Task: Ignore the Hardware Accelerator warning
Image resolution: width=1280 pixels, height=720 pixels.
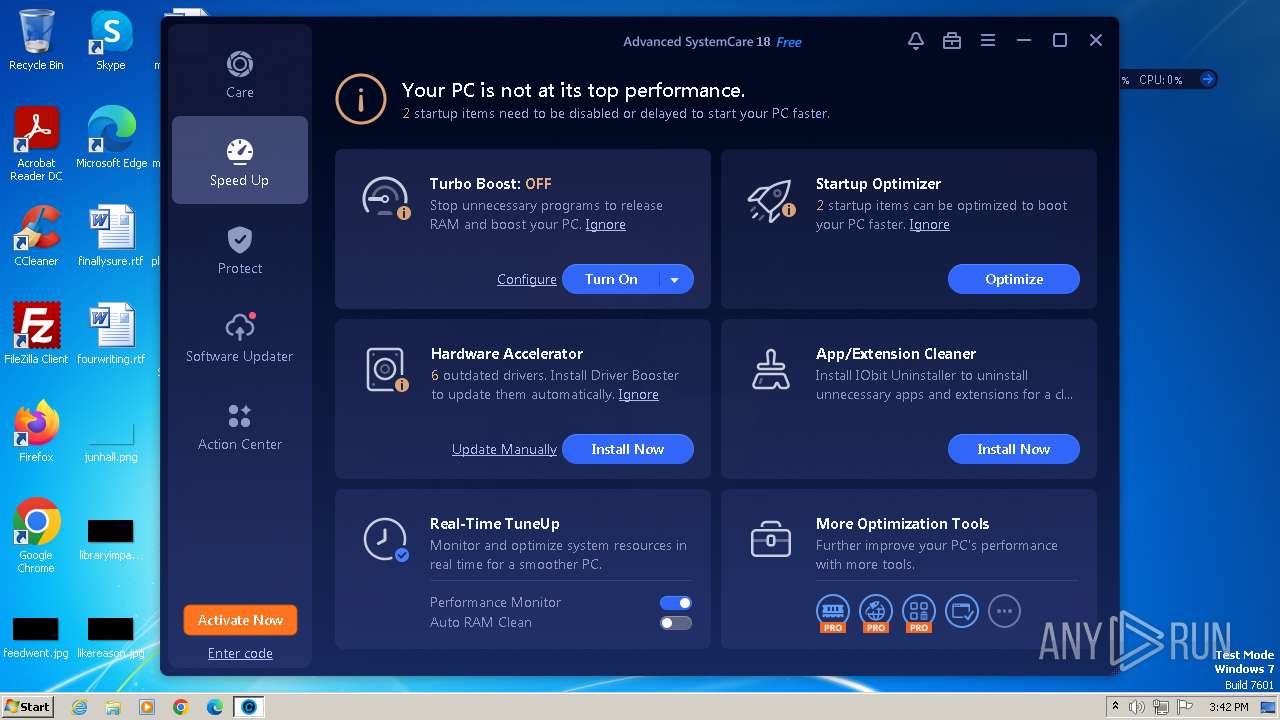Action: pos(638,394)
